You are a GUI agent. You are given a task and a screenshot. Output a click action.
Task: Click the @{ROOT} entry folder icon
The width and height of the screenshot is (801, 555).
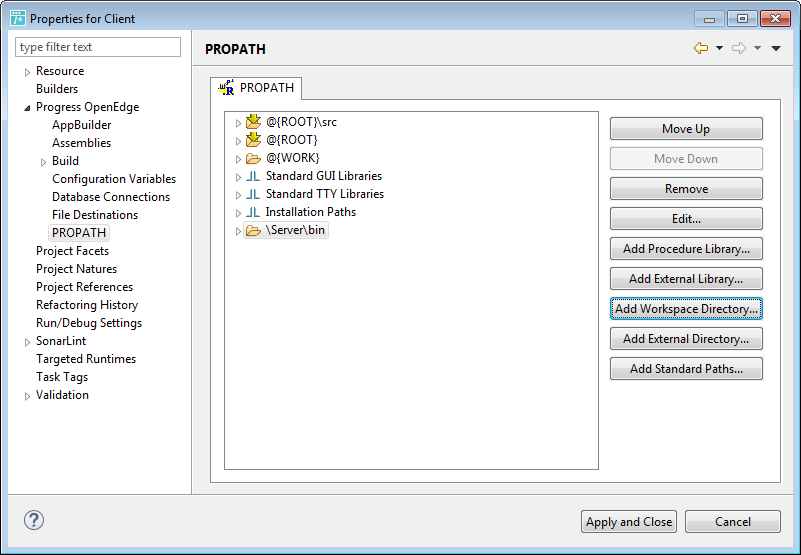click(253, 140)
